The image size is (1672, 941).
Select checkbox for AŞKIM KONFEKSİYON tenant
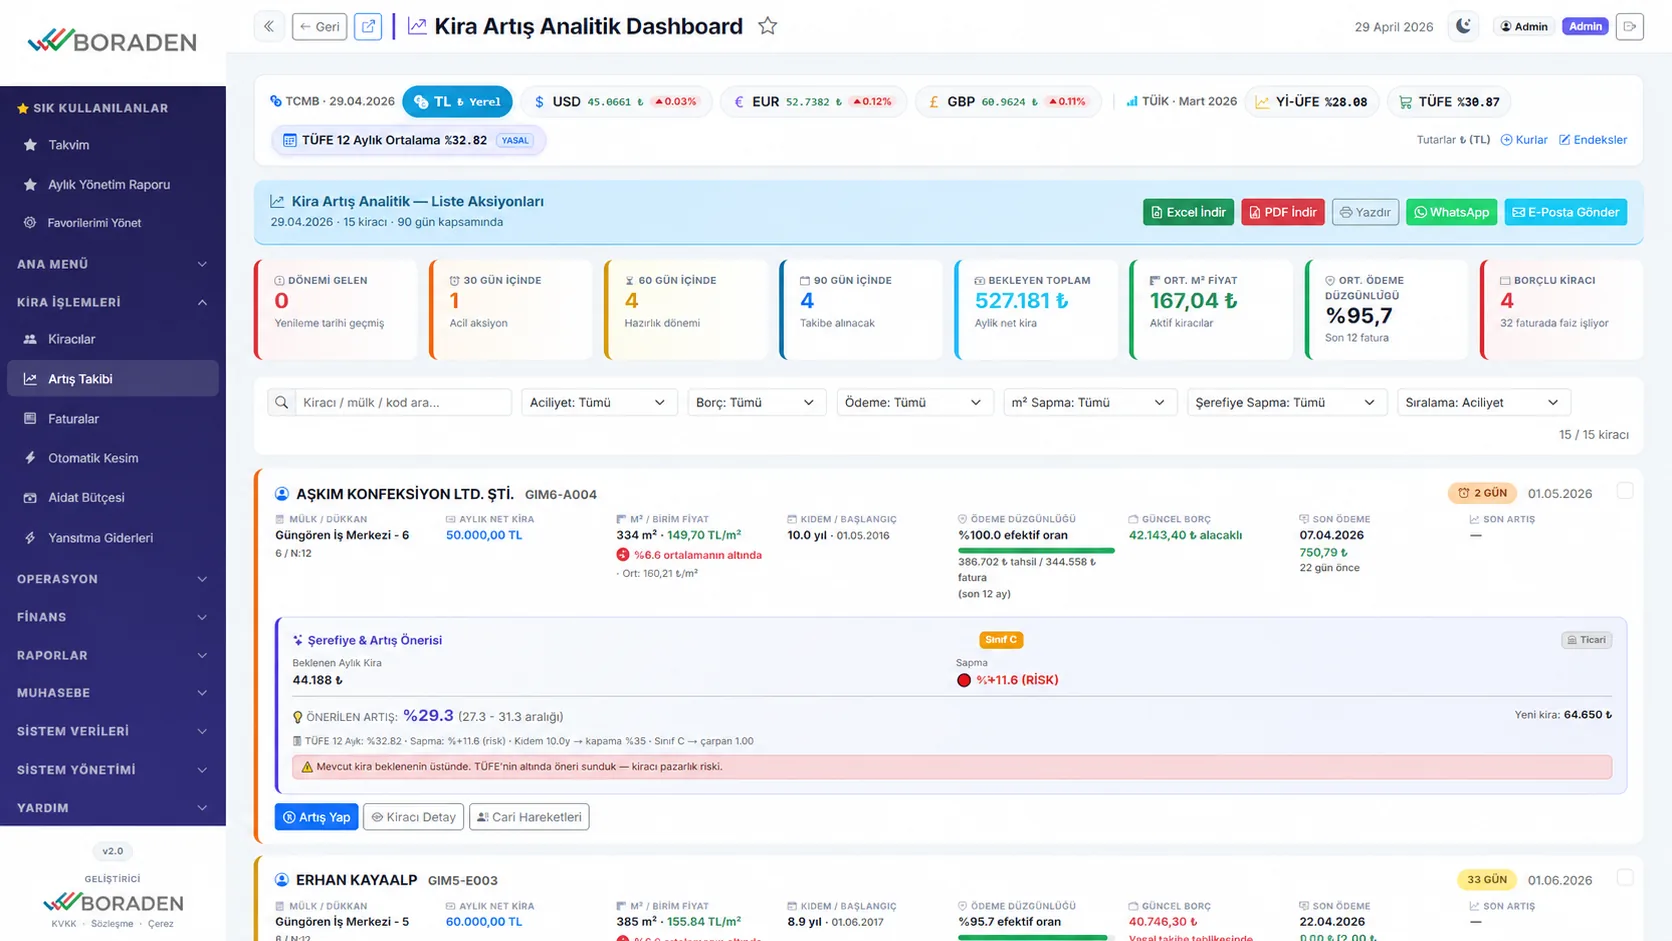[x=1625, y=491]
